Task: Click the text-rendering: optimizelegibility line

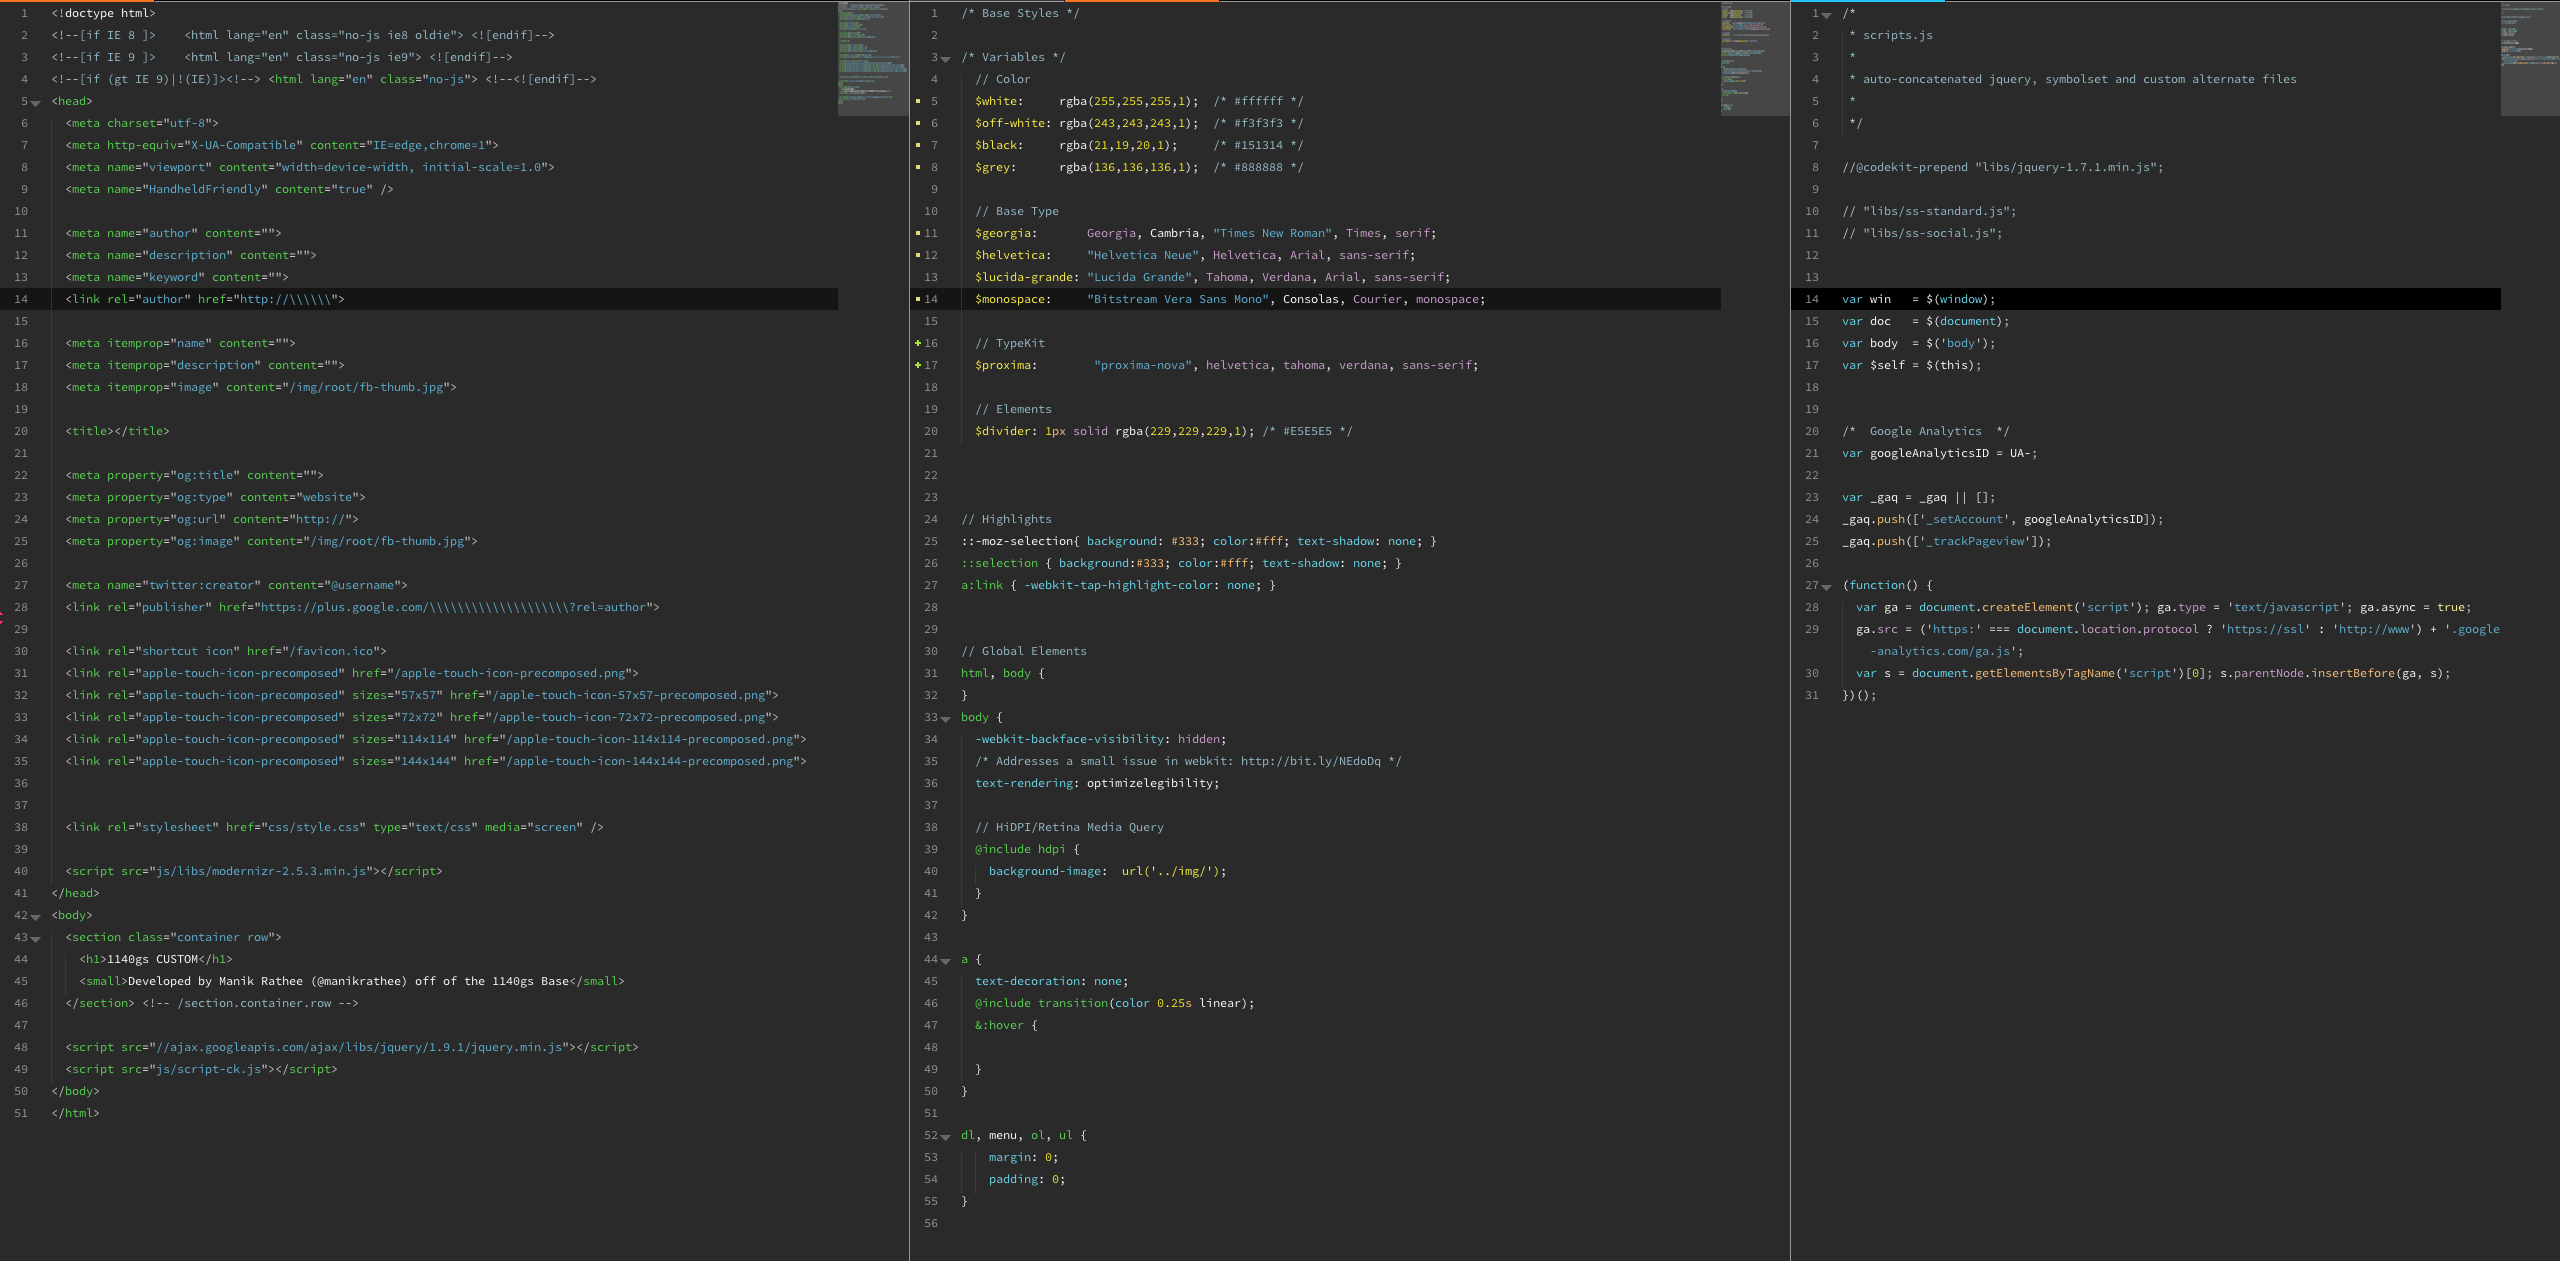Action: point(1097,783)
